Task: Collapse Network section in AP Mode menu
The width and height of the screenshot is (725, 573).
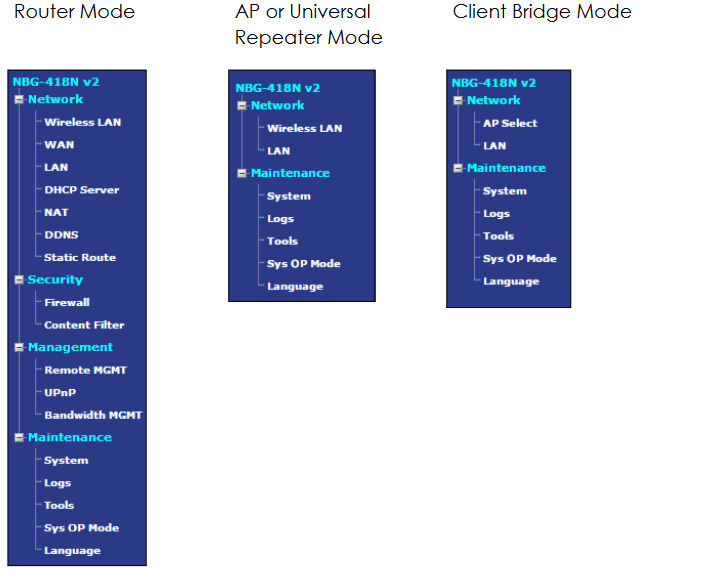Action: click(242, 106)
